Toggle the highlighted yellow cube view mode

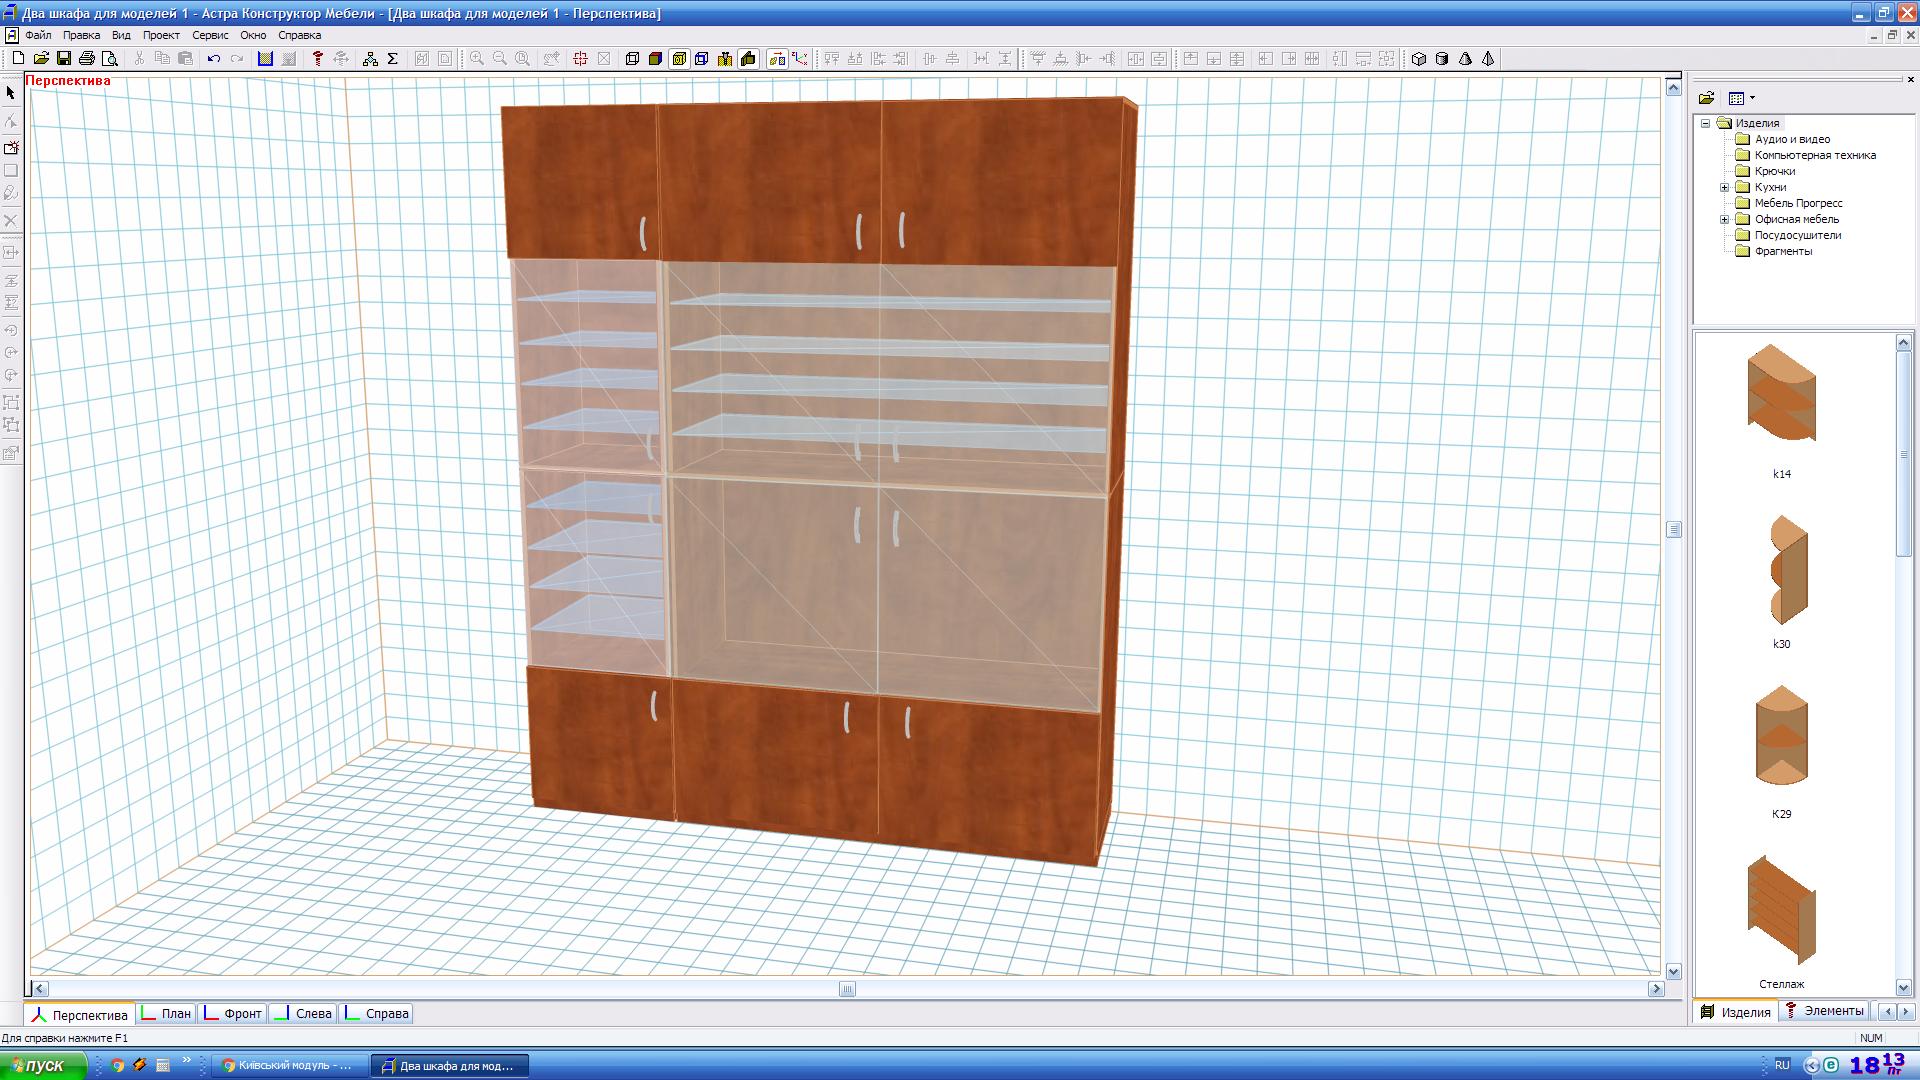pos(679,59)
